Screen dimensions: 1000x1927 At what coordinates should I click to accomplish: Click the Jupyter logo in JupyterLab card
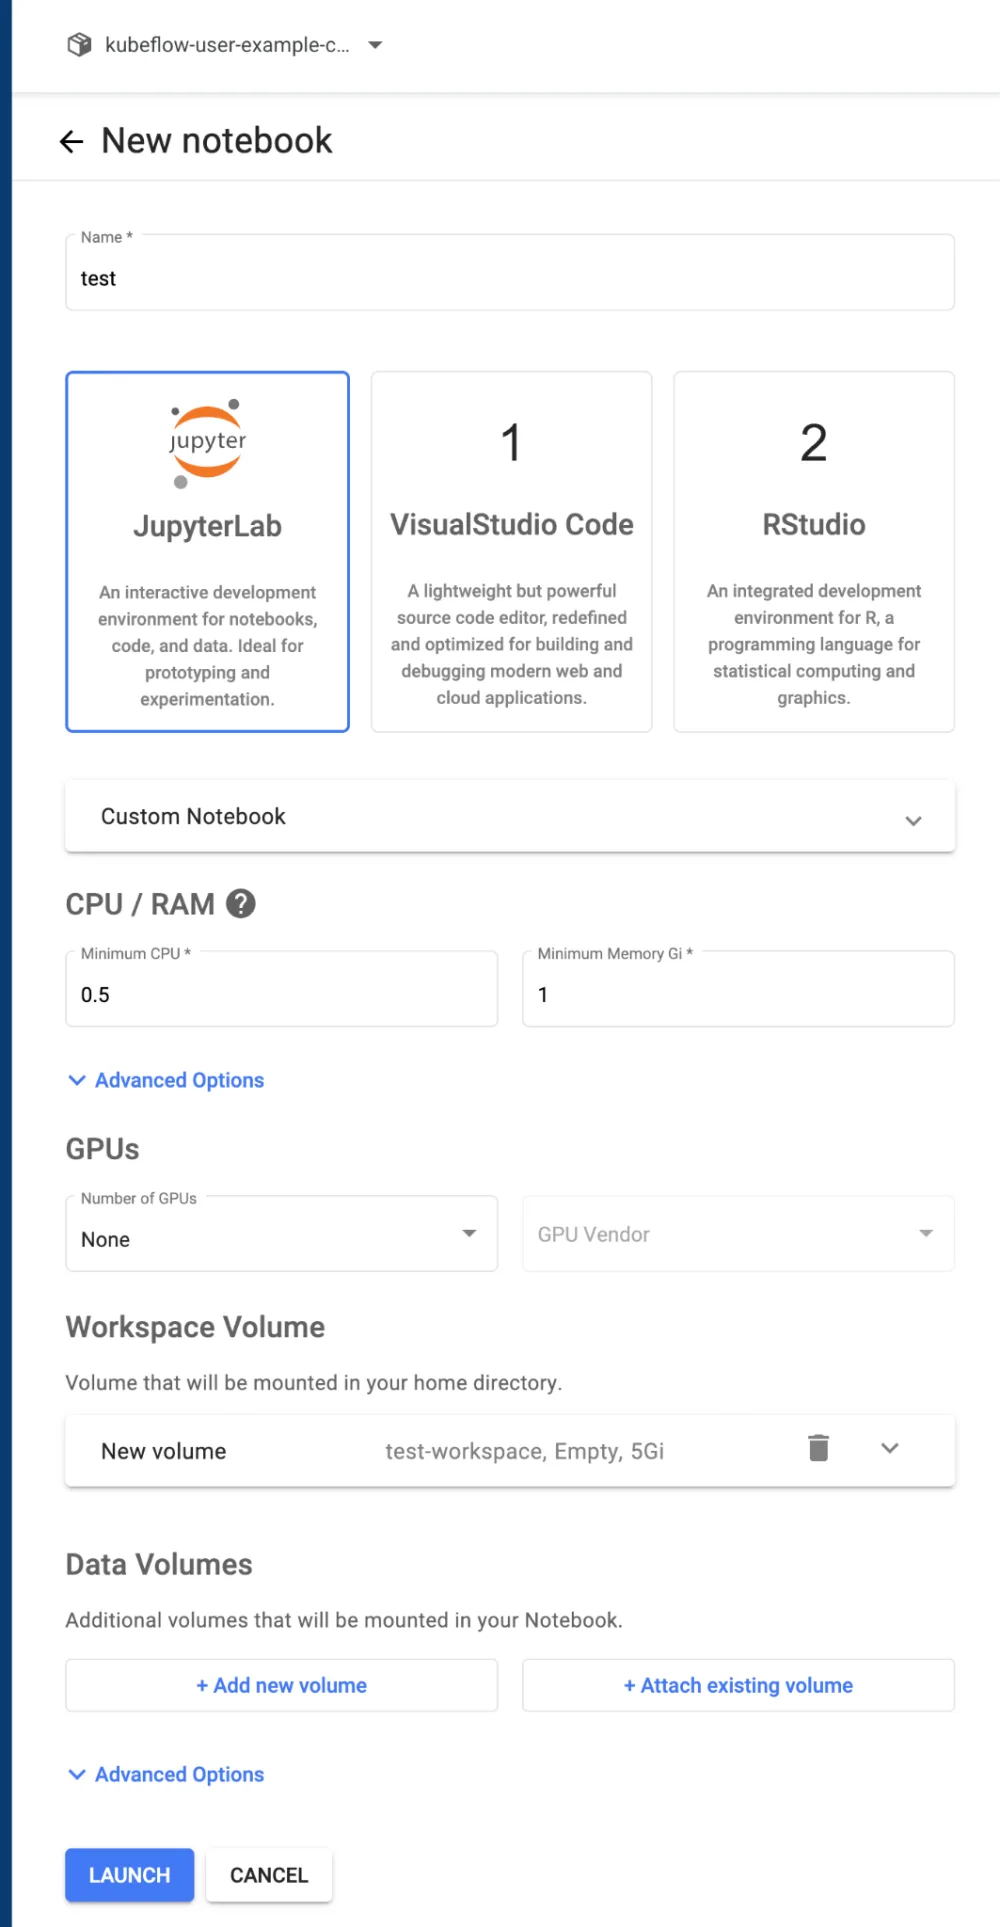coord(207,444)
